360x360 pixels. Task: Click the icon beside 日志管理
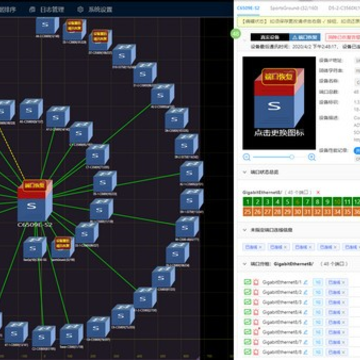(32, 9)
